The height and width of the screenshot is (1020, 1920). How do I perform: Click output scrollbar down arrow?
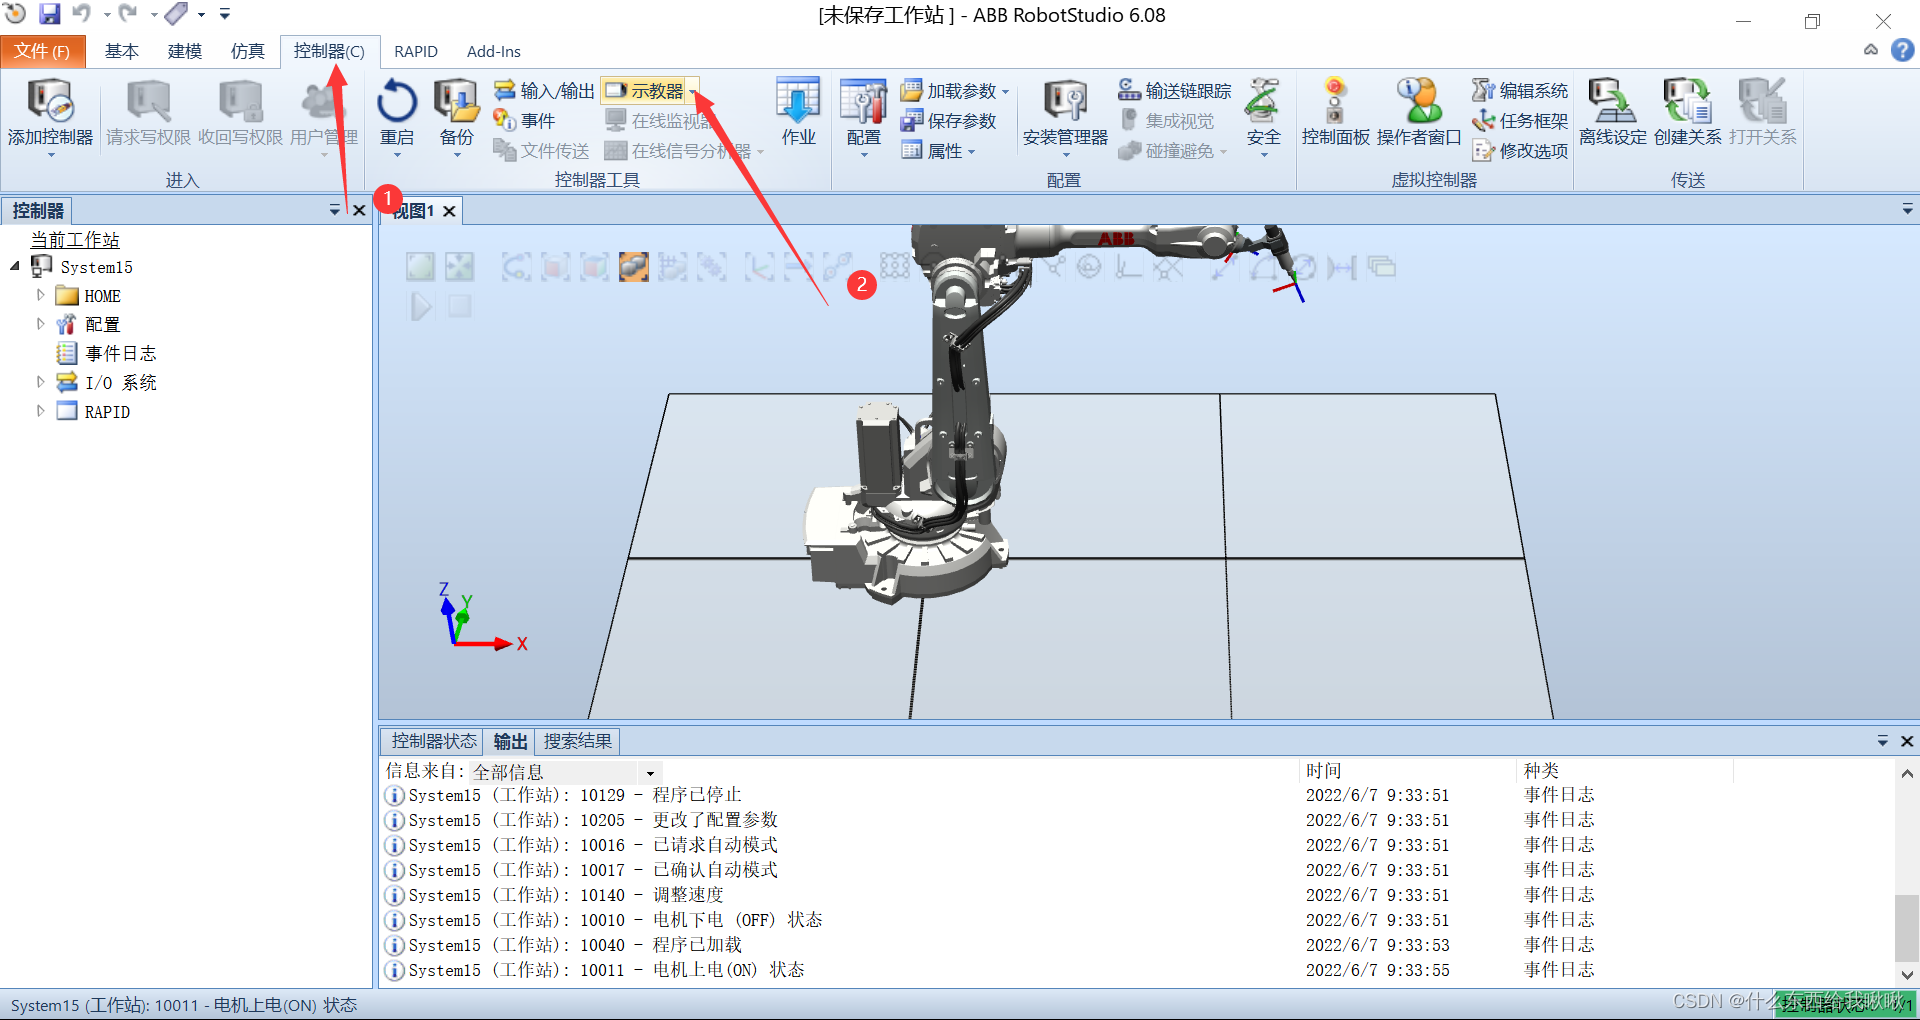[x=1906, y=974]
